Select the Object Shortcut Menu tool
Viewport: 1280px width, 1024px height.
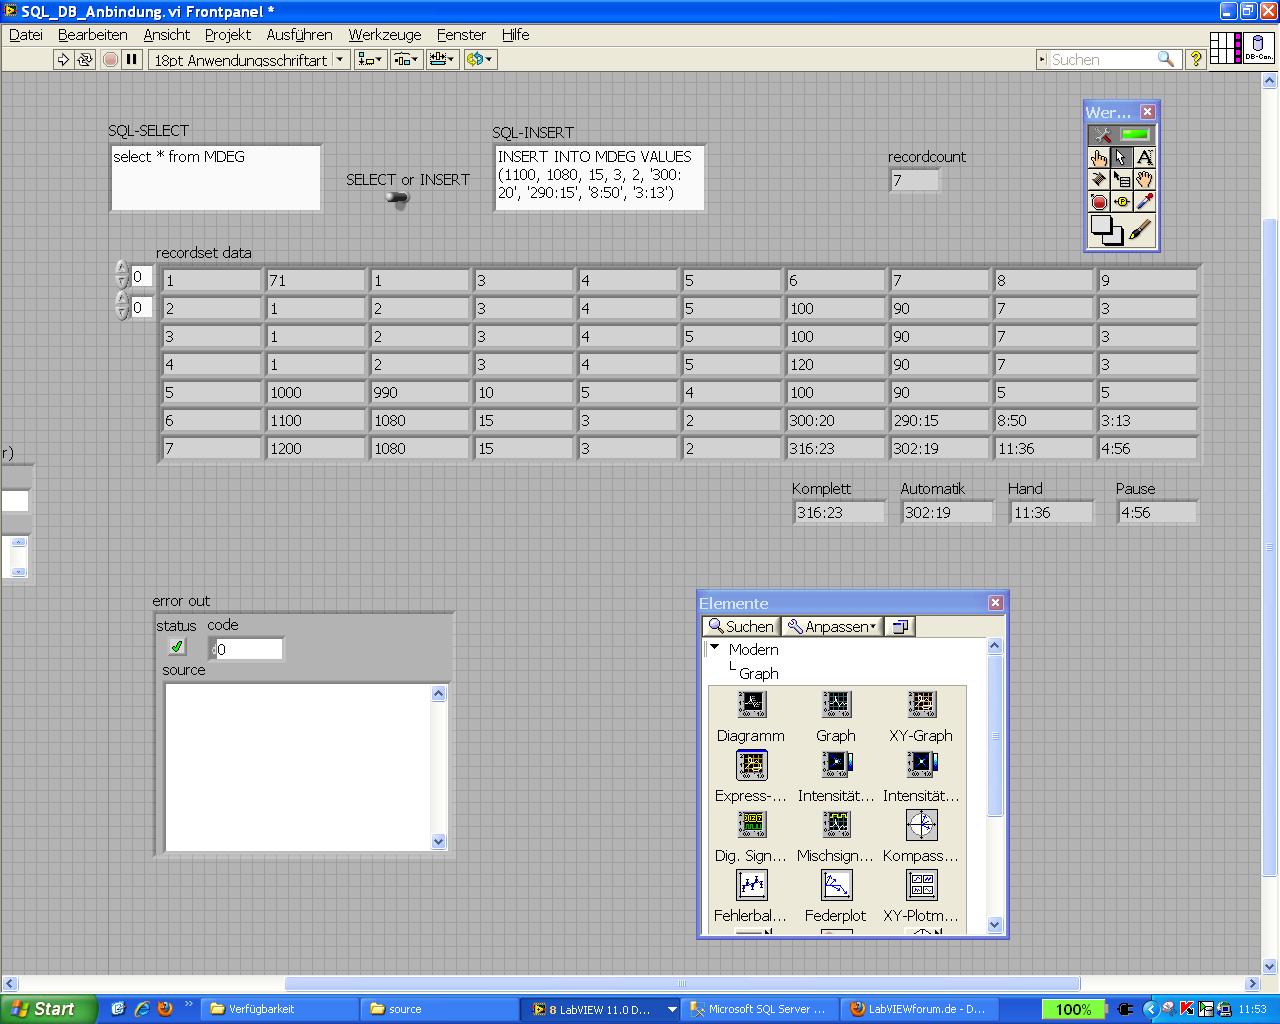[1122, 180]
